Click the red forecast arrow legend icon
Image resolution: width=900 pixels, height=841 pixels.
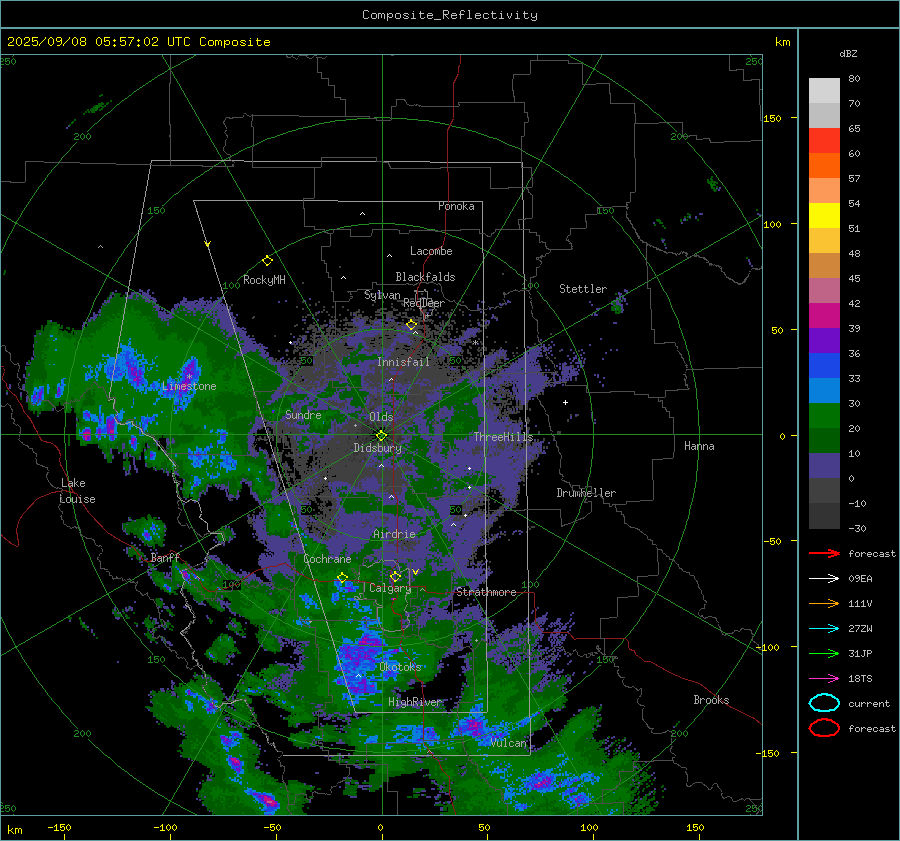pyautogui.click(x=824, y=553)
